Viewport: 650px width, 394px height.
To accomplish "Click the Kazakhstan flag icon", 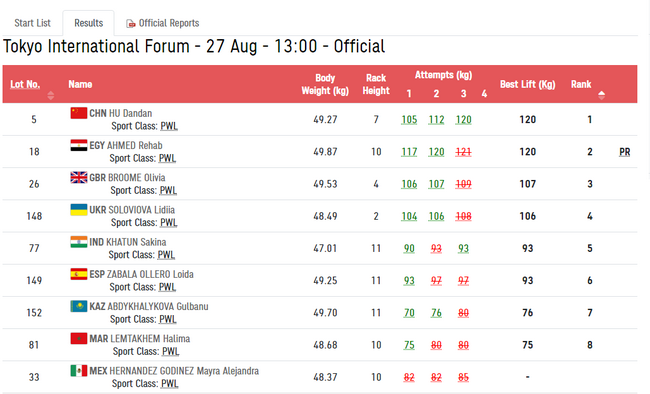I will pyautogui.click(x=79, y=306).
